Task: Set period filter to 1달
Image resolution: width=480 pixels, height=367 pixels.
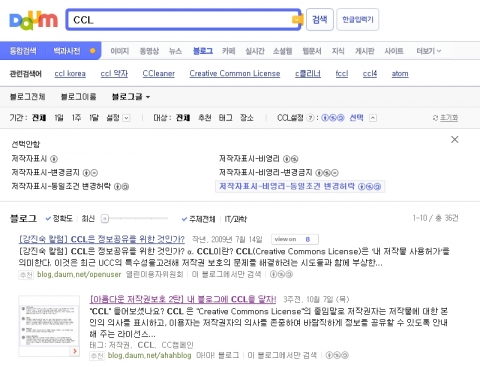Action: coord(94,118)
